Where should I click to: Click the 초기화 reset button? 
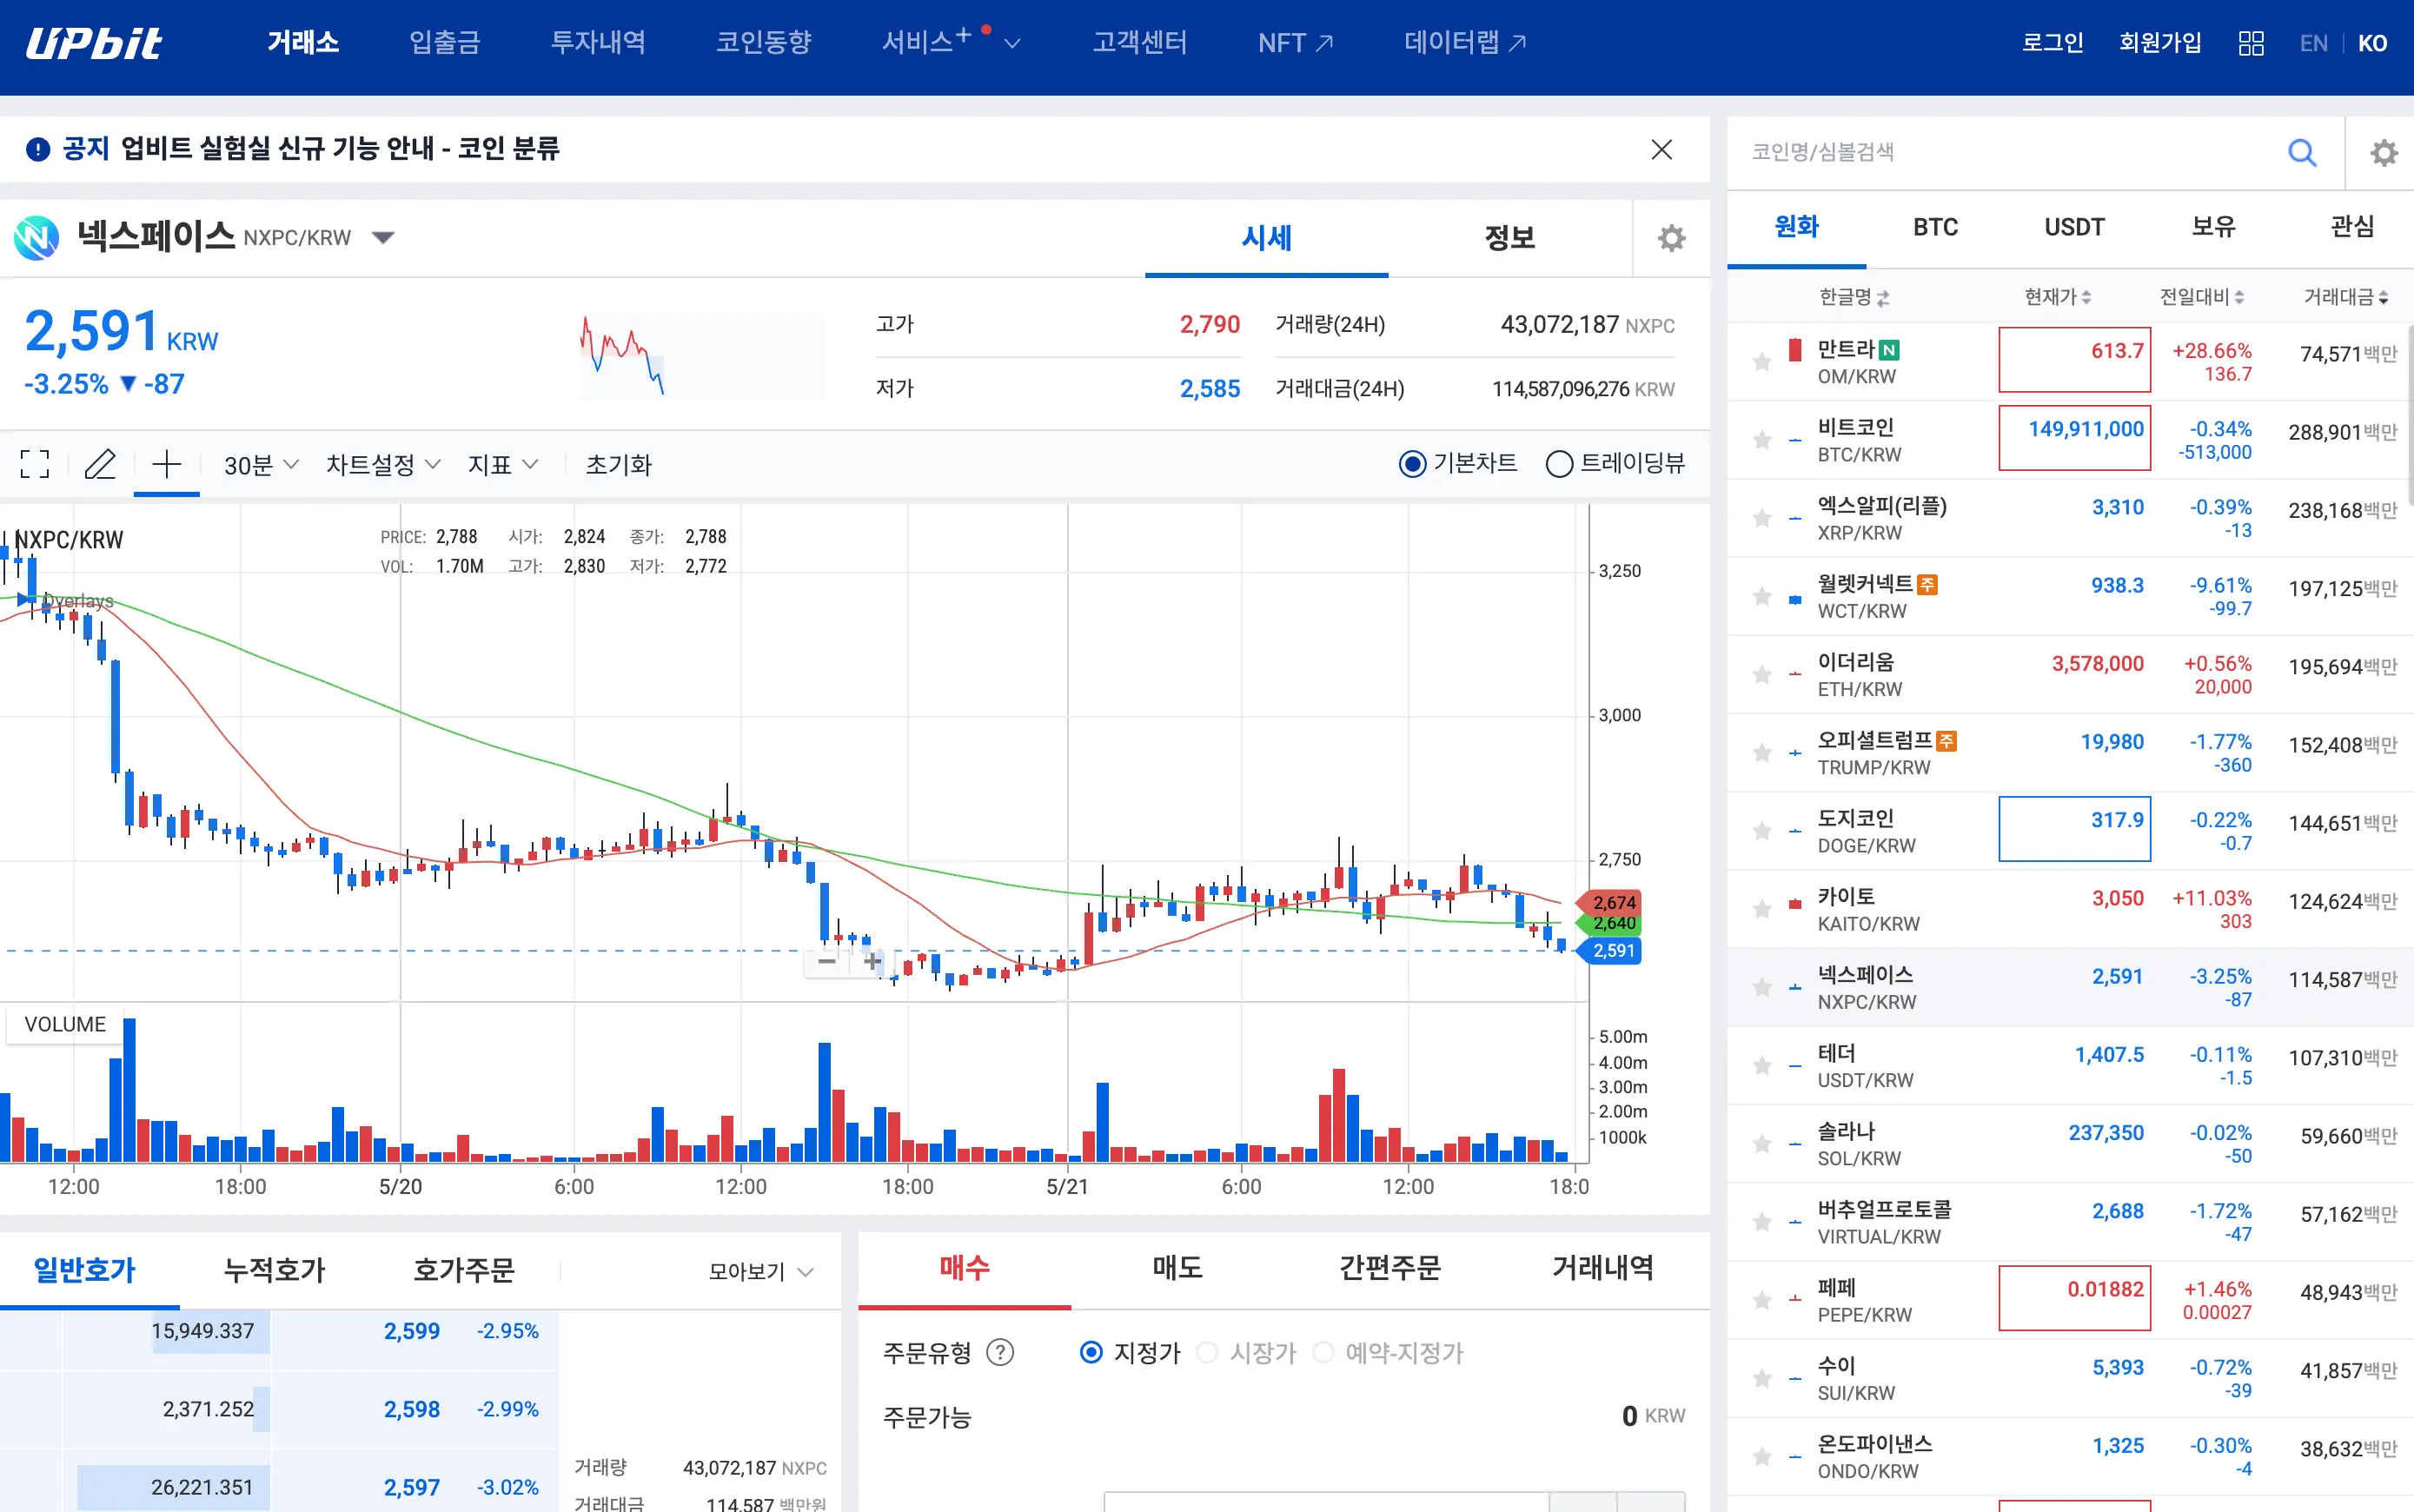618,465
